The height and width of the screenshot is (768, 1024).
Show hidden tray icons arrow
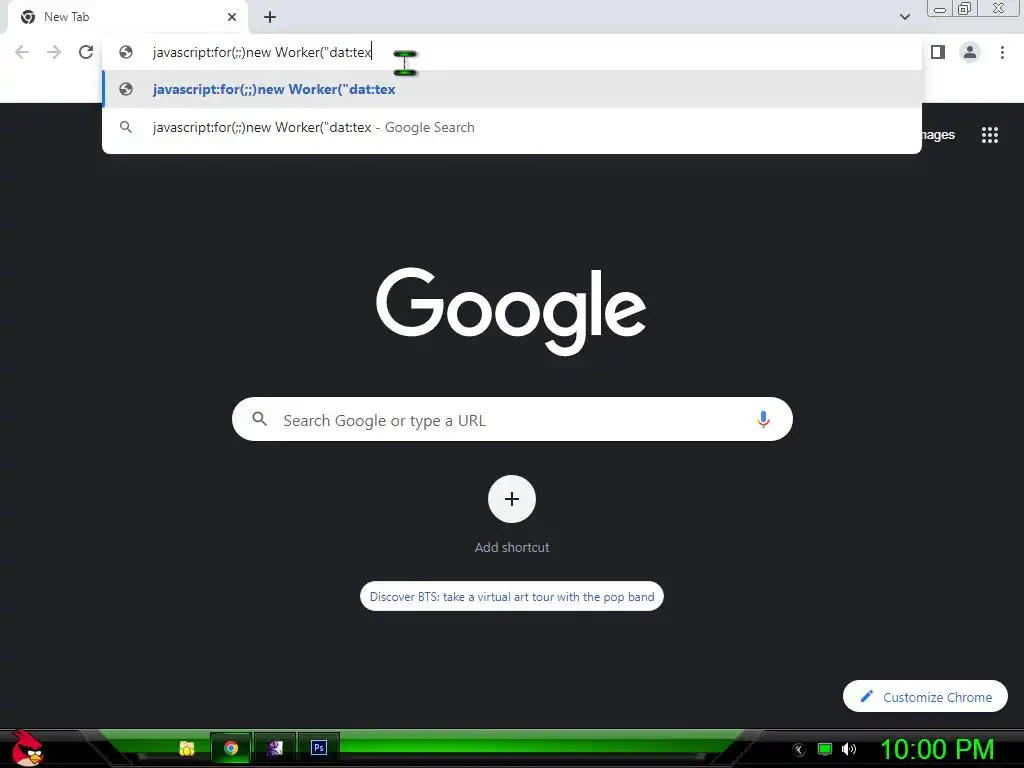(x=798, y=750)
